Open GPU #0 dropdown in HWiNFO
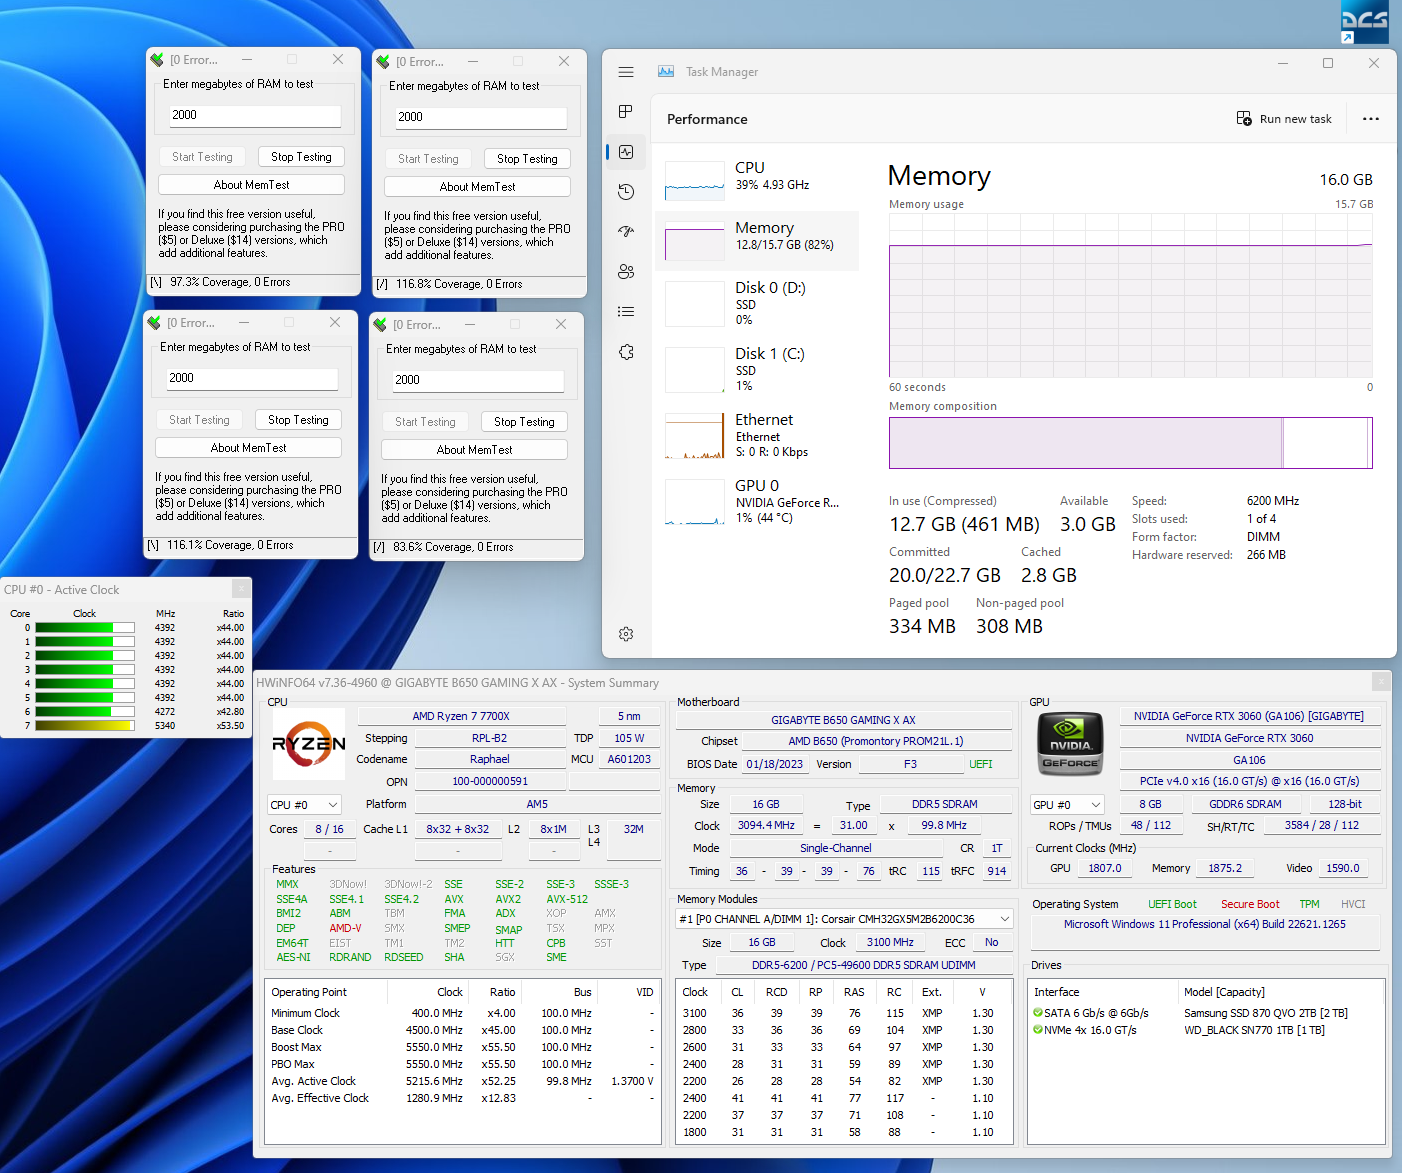 click(x=1068, y=805)
